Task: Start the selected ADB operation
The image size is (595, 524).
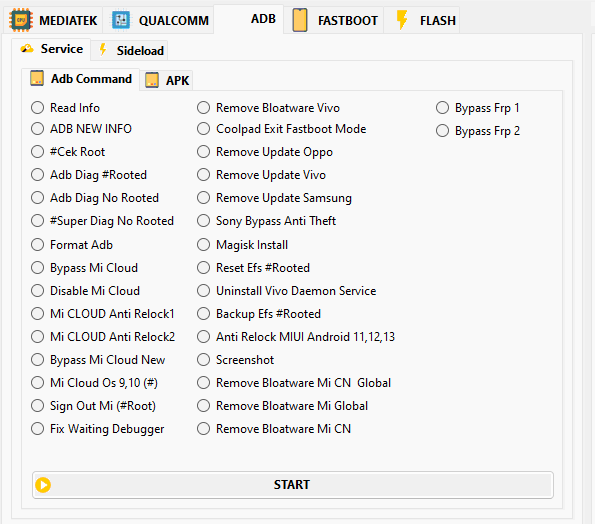Action: click(293, 485)
